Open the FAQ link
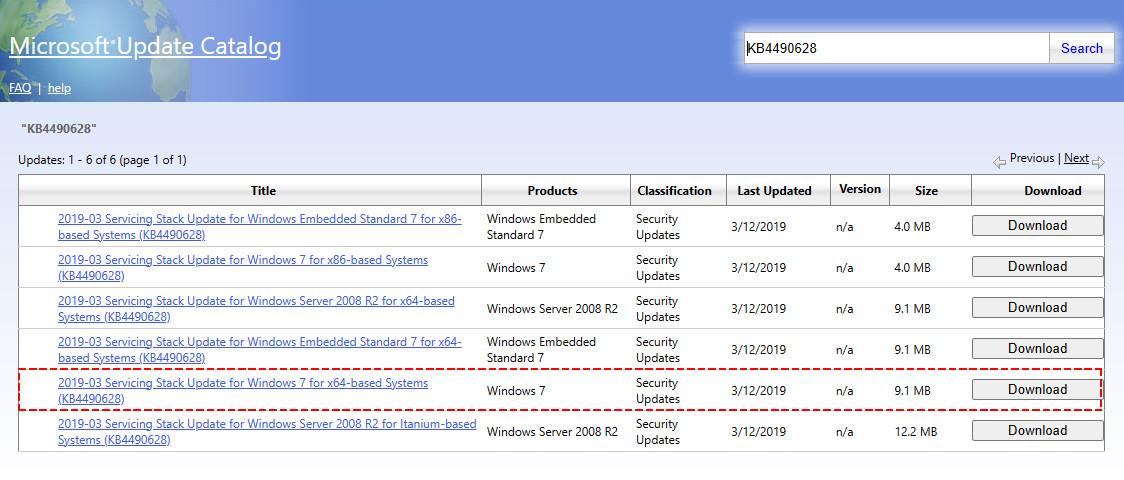Screen dimensions: 1124x480 pos(20,88)
